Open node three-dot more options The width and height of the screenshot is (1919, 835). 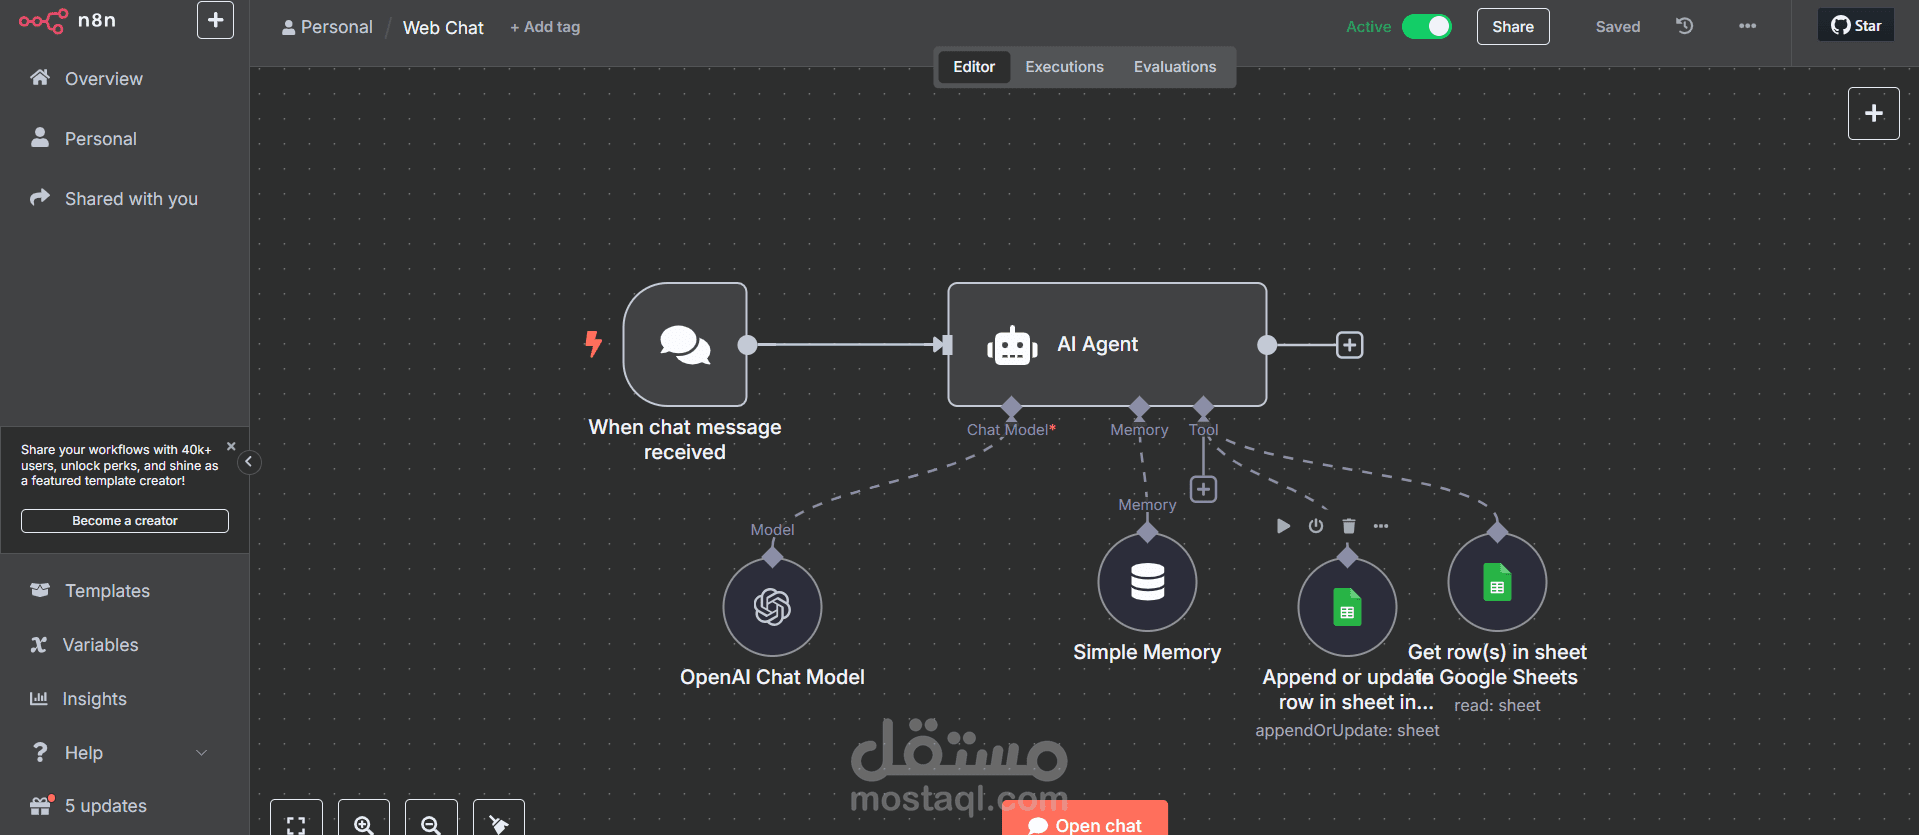(x=1381, y=526)
